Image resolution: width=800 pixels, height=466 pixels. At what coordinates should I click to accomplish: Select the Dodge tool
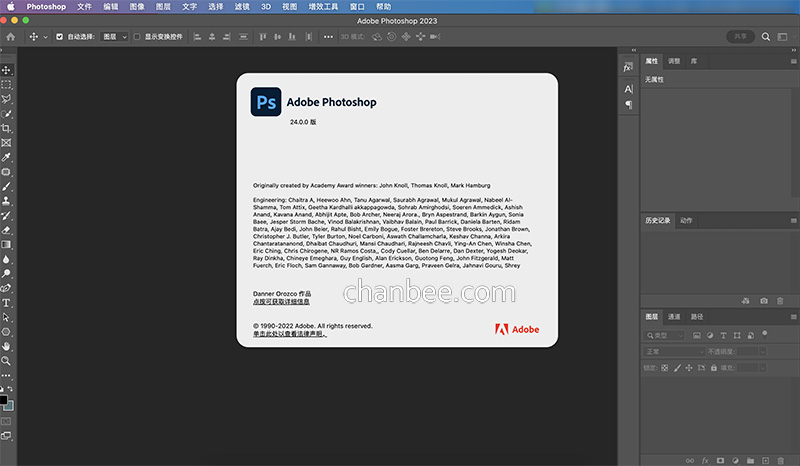(x=6, y=274)
